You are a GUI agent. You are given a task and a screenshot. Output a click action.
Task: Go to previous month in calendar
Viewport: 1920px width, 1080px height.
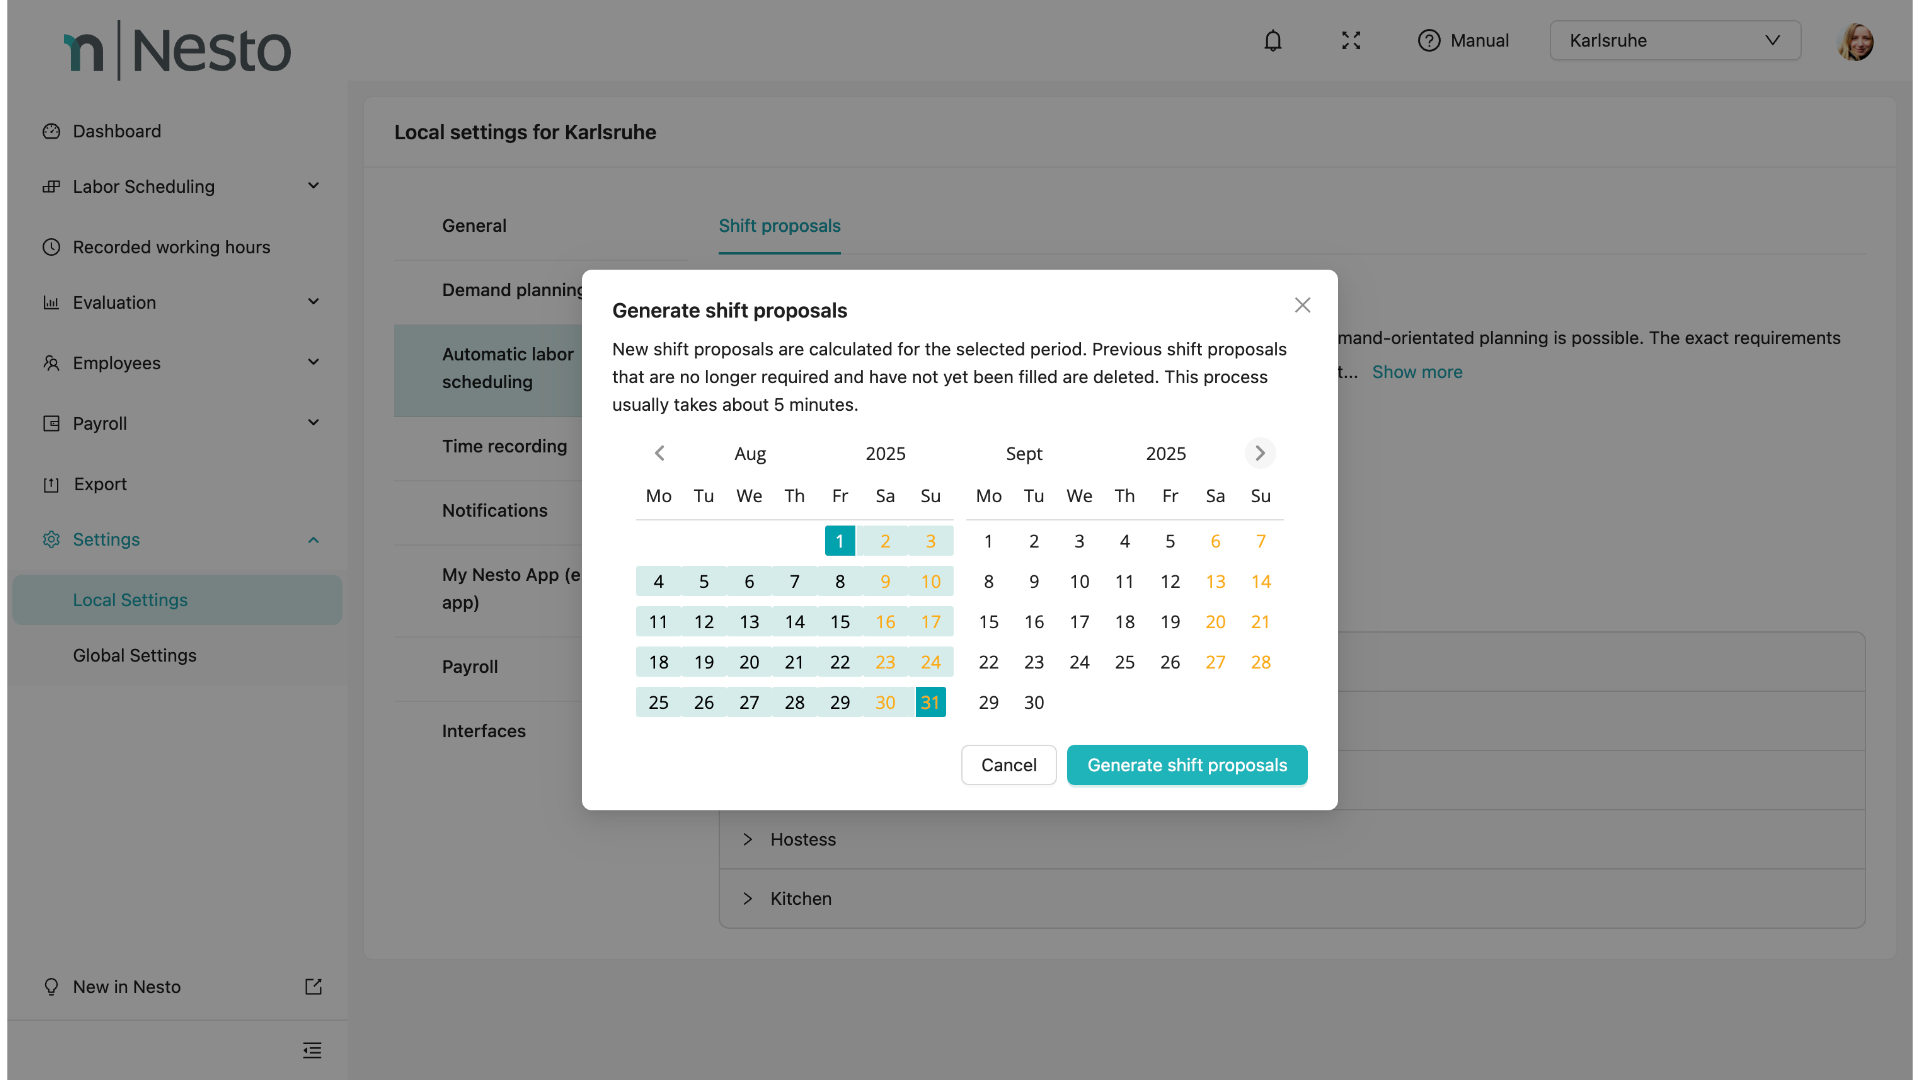(659, 453)
